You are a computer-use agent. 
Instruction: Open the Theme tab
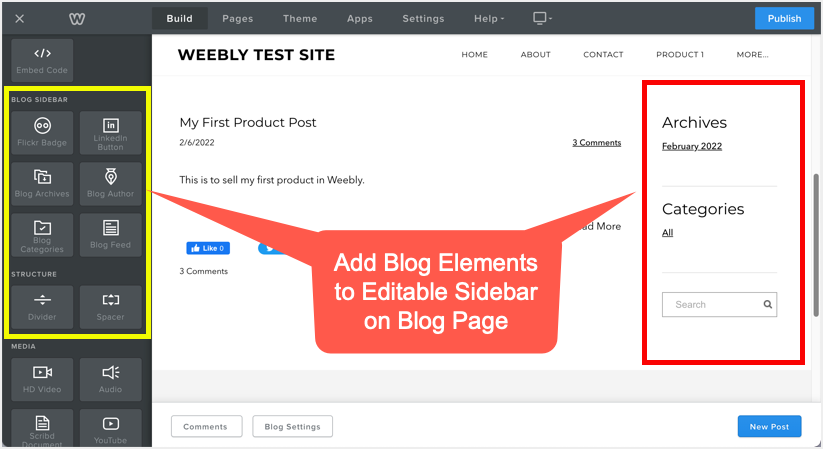(x=299, y=18)
